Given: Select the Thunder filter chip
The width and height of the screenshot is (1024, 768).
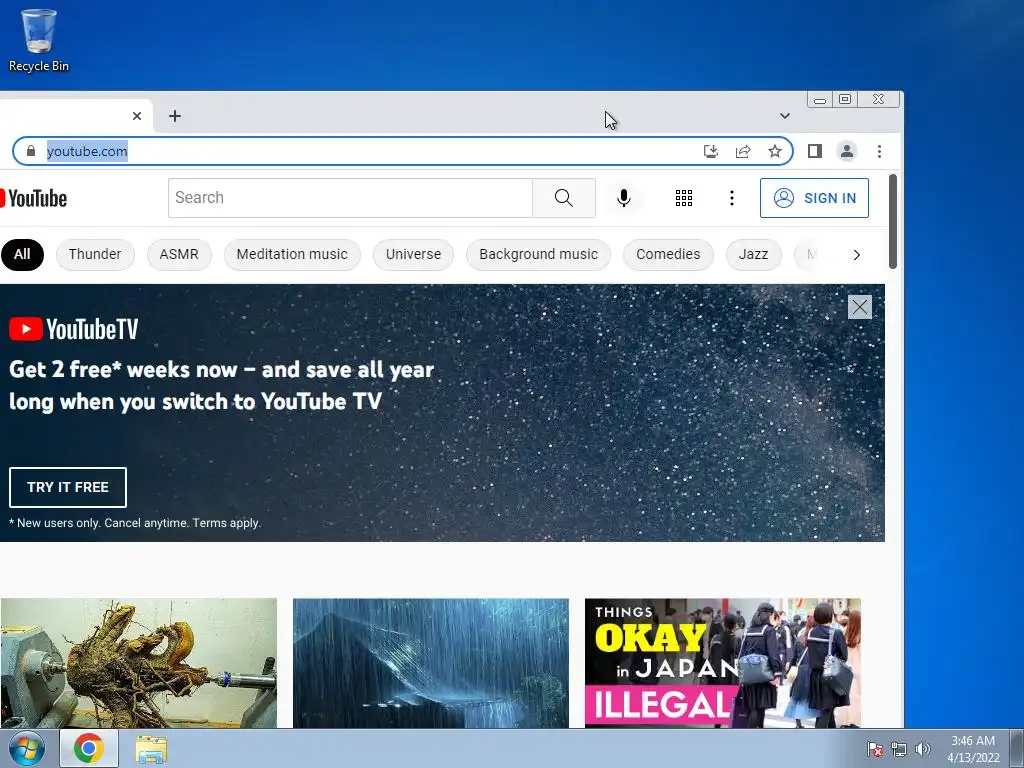Looking at the screenshot, I should pos(95,255).
